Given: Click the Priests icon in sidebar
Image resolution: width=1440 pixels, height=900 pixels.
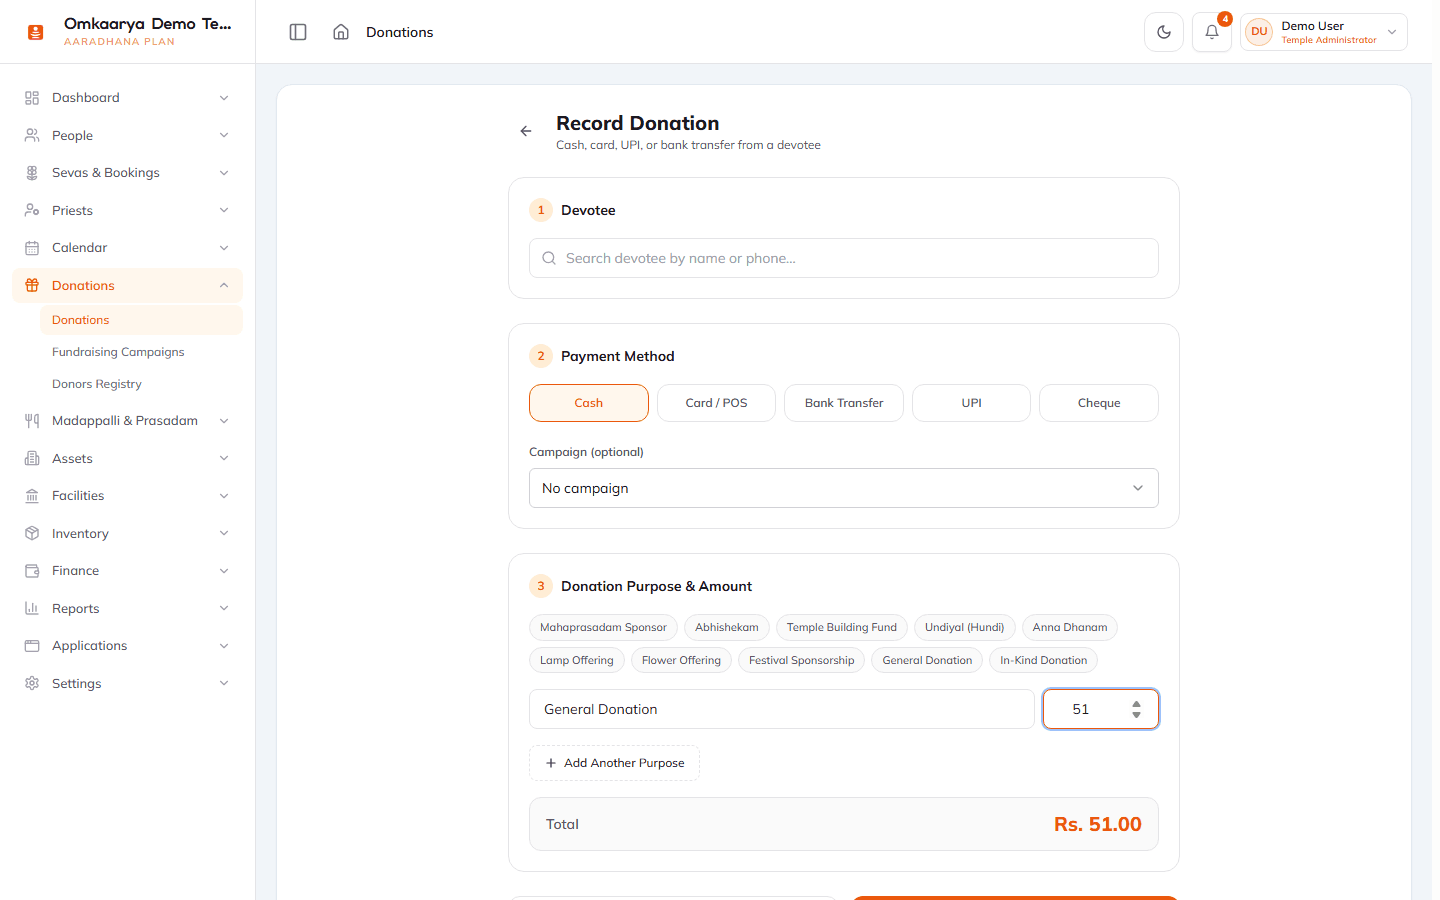Looking at the screenshot, I should (32, 210).
